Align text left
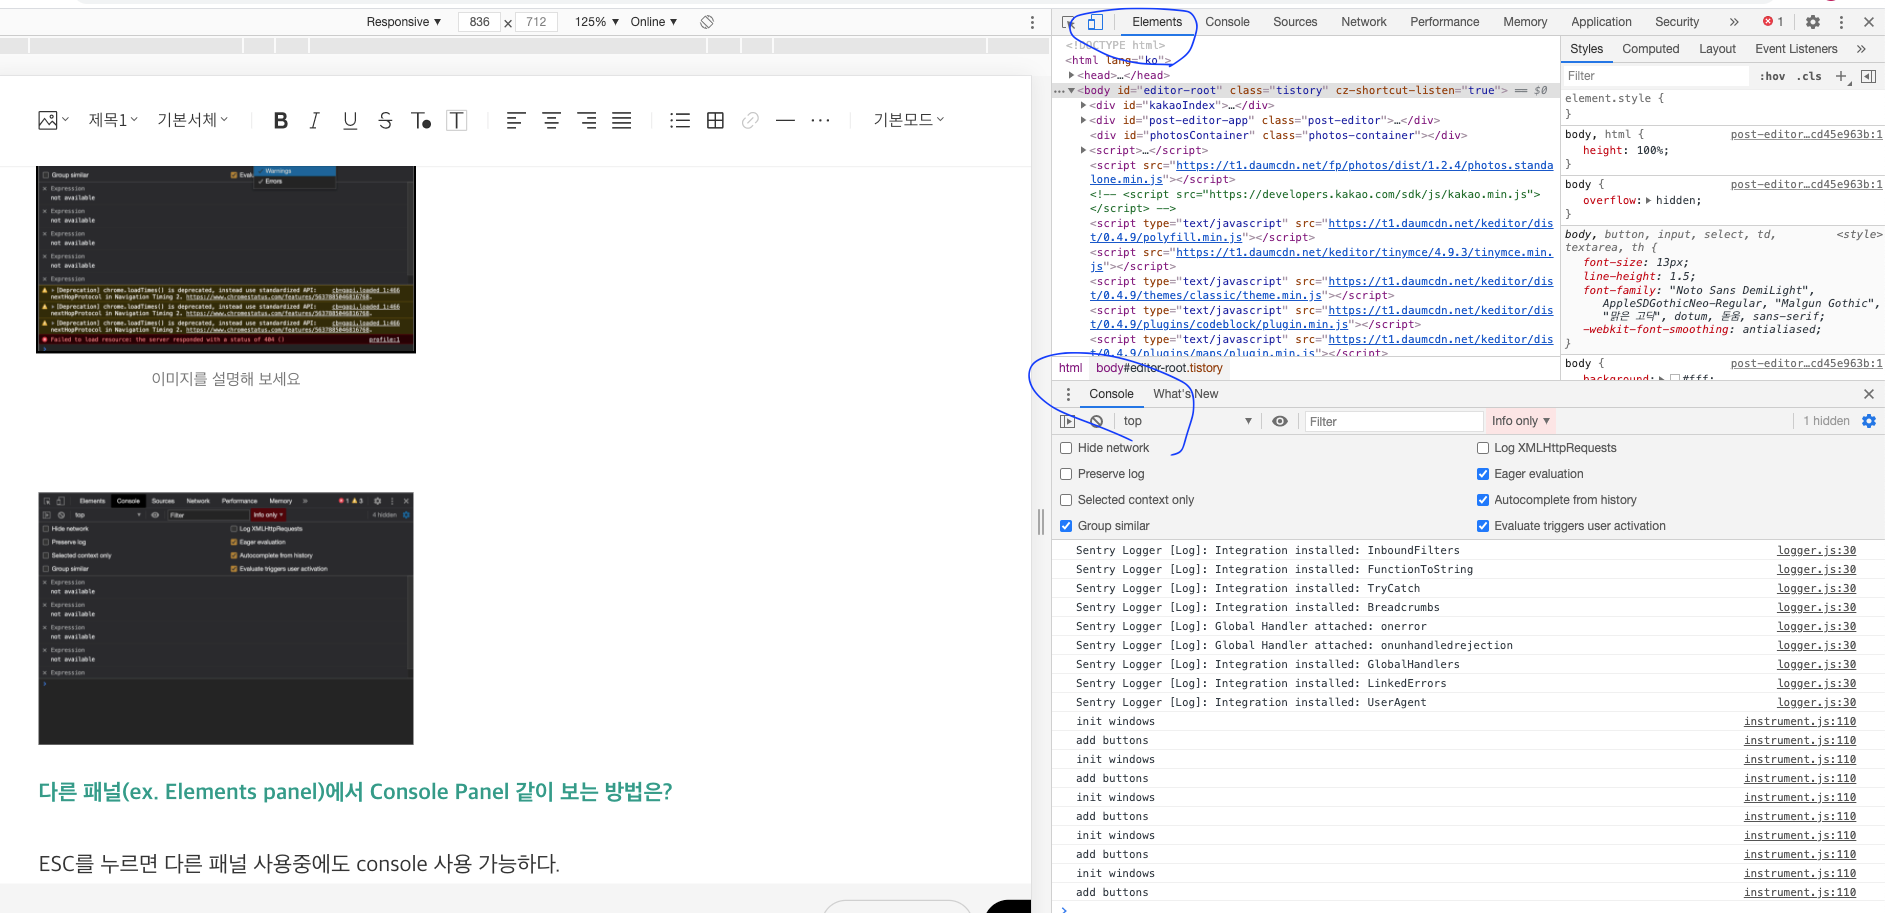The image size is (1885, 913). pos(515,120)
